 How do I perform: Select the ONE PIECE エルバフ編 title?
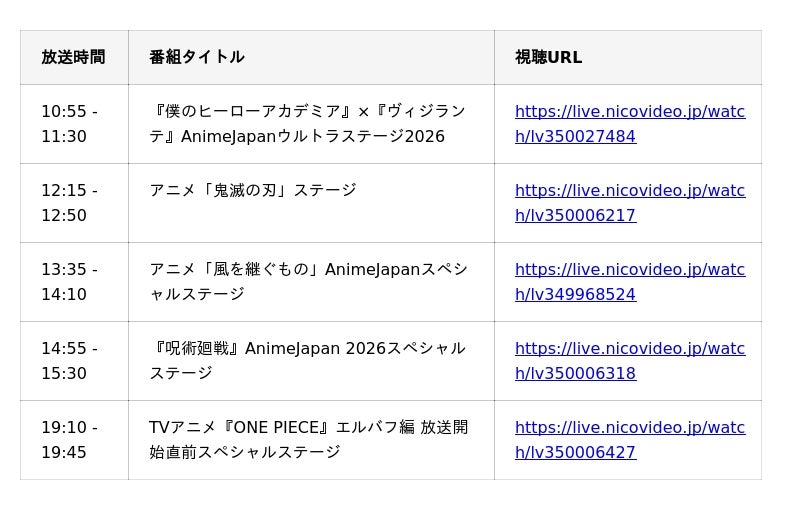[x=307, y=440]
